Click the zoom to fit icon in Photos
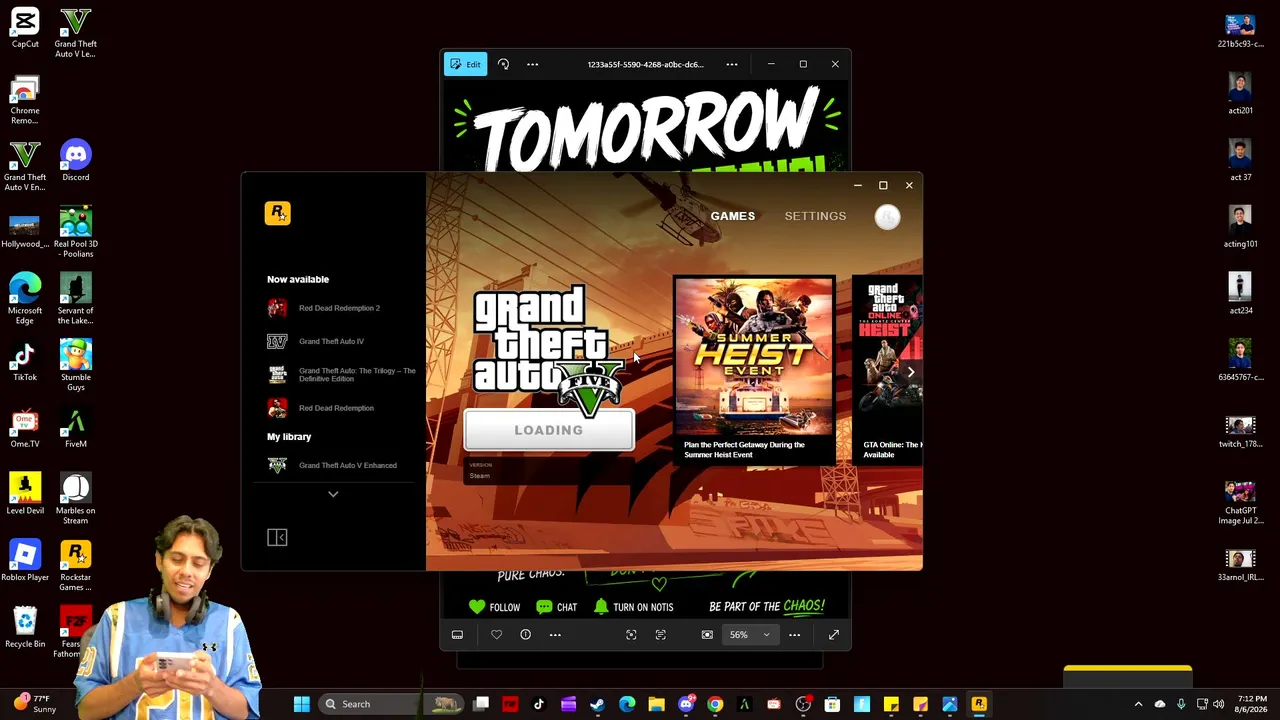 [707, 635]
